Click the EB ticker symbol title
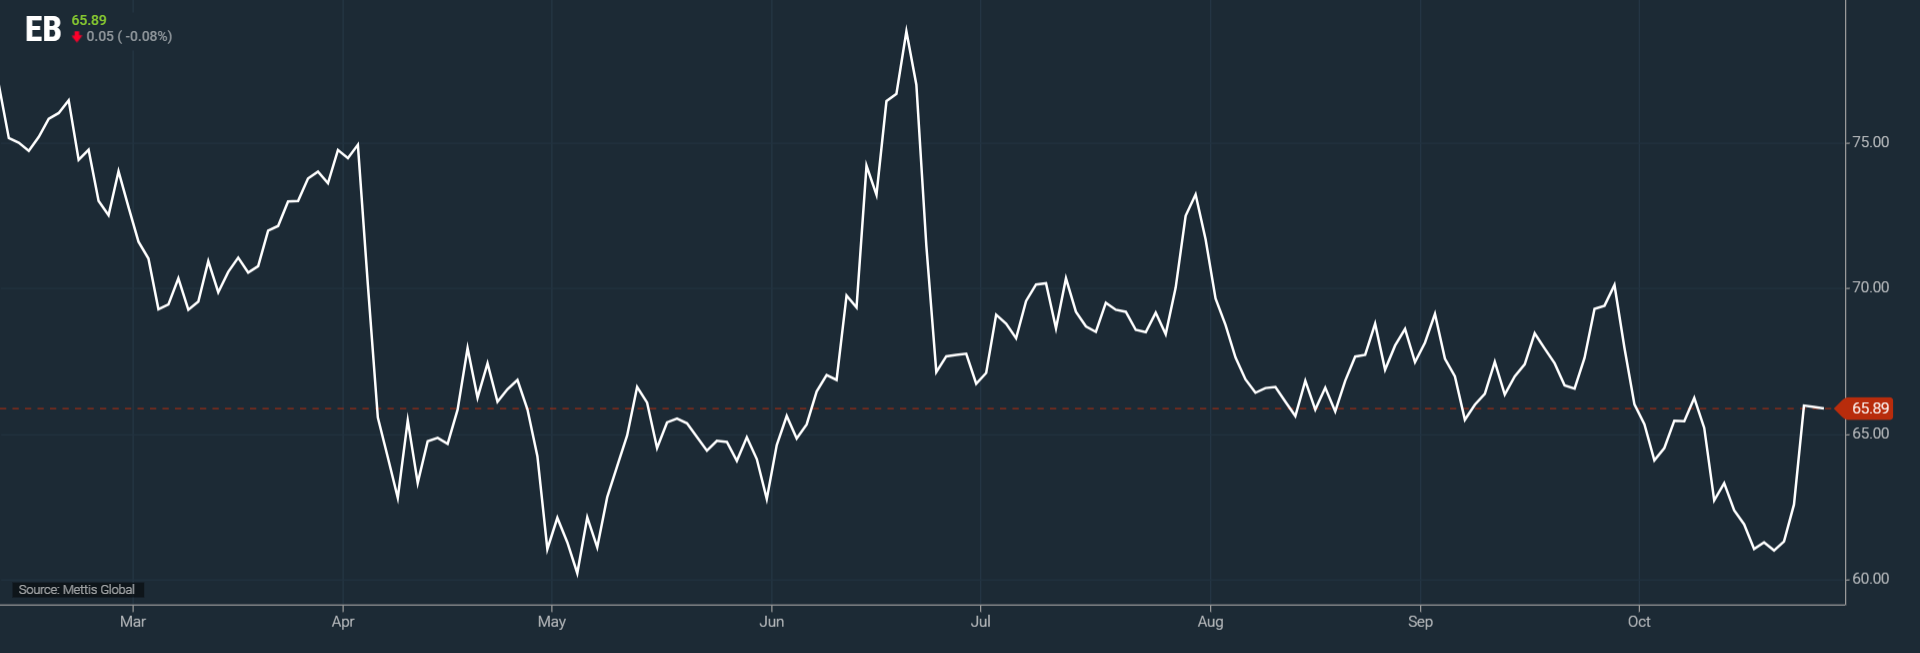This screenshot has width=1920, height=653. 43,30
